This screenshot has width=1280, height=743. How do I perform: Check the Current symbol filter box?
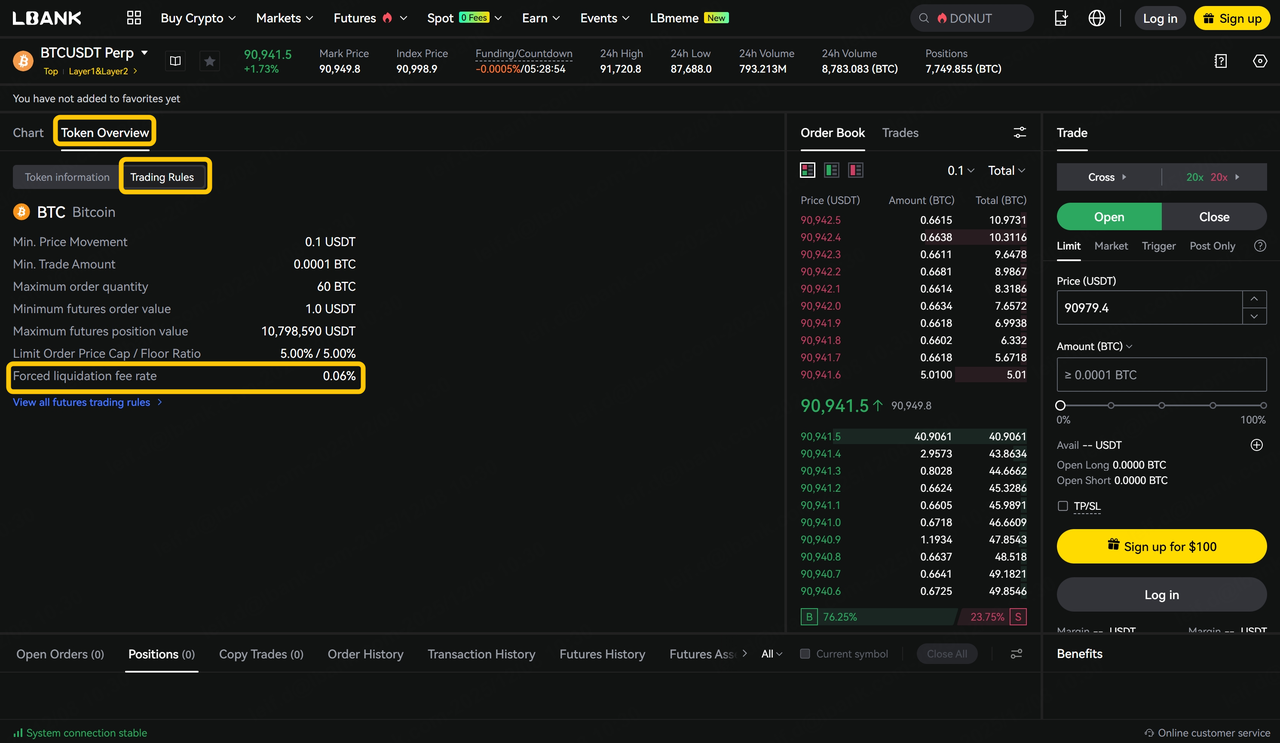(805, 654)
